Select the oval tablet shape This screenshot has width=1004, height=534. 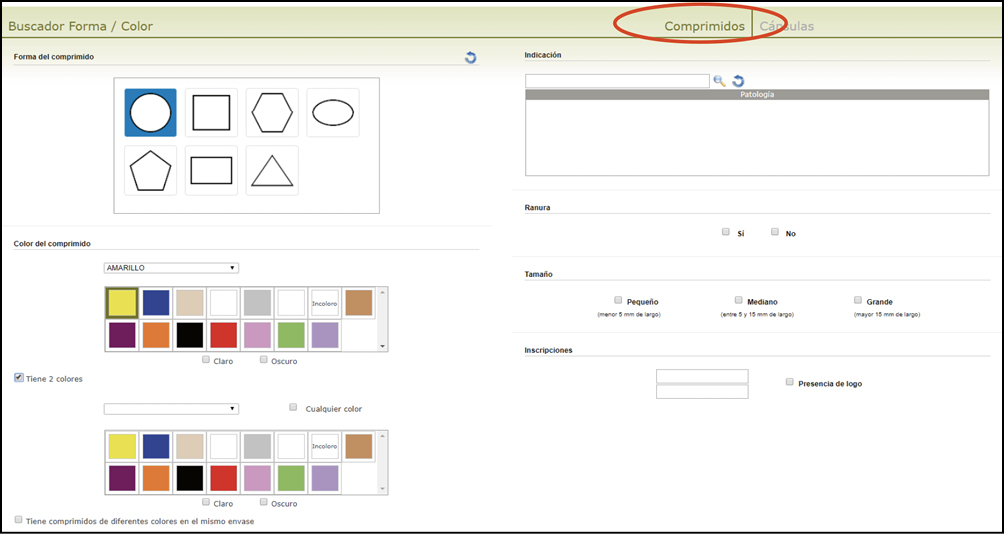click(333, 113)
